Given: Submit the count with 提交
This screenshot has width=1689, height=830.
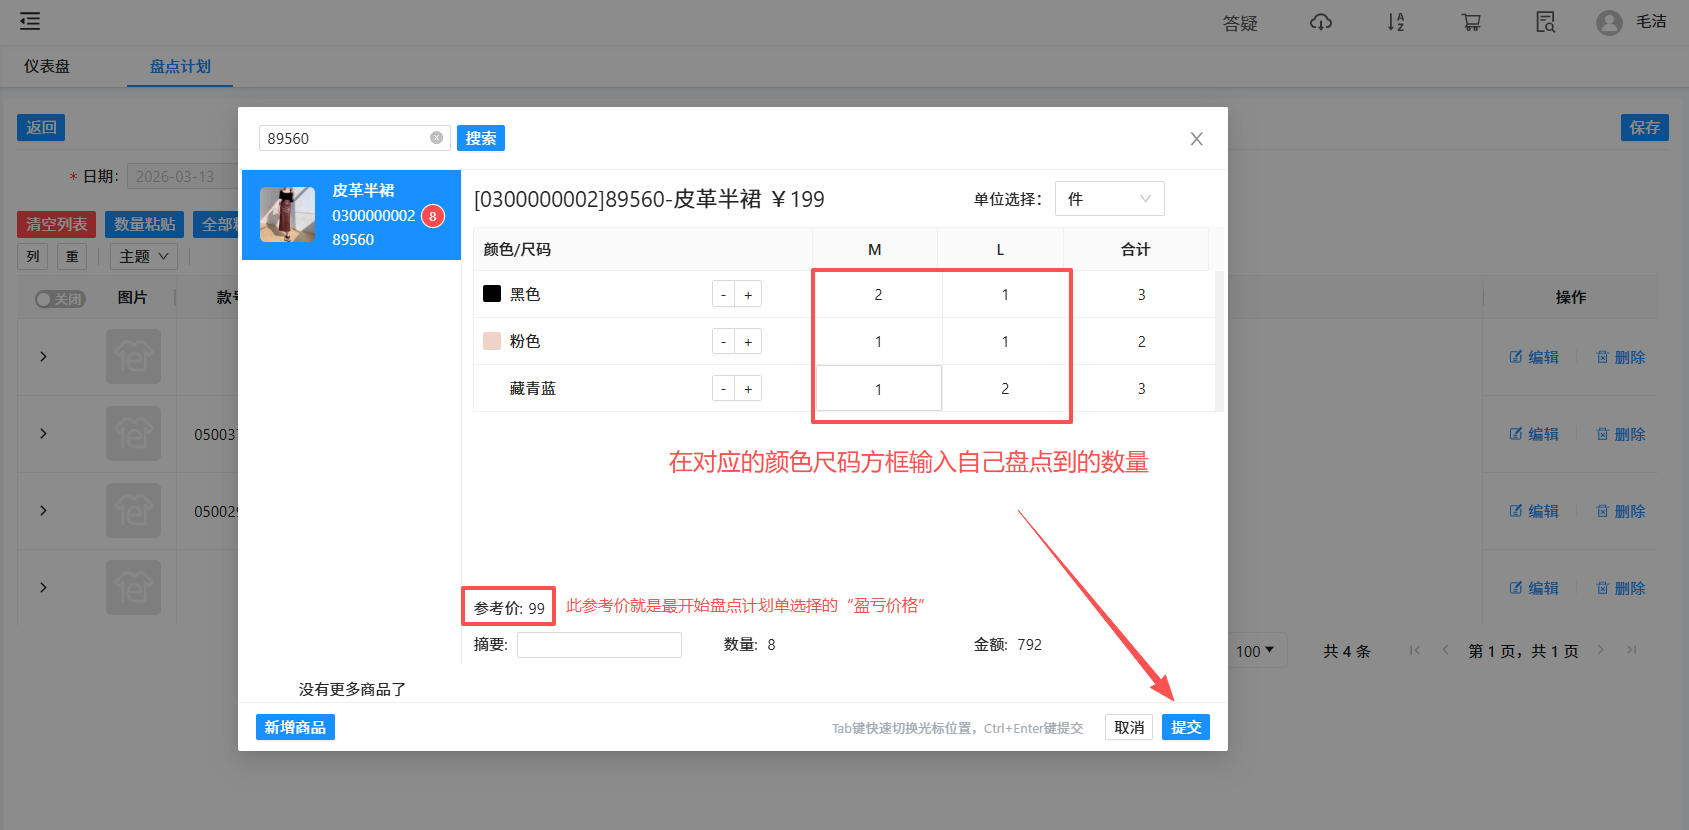Looking at the screenshot, I should point(1186,727).
